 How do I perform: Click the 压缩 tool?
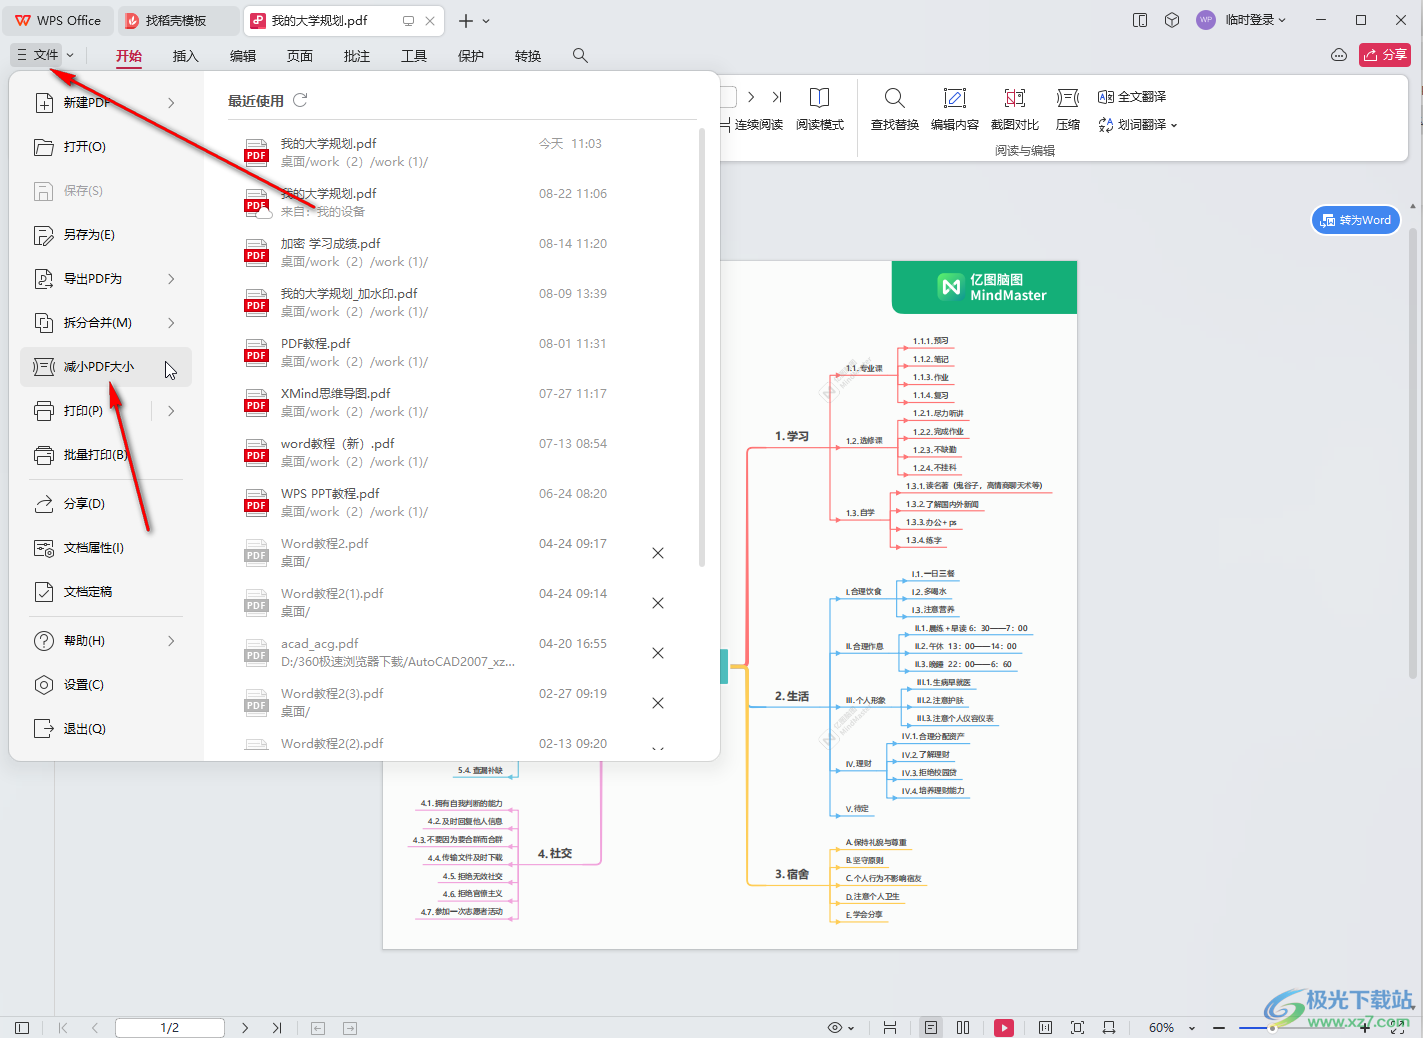[1068, 109]
